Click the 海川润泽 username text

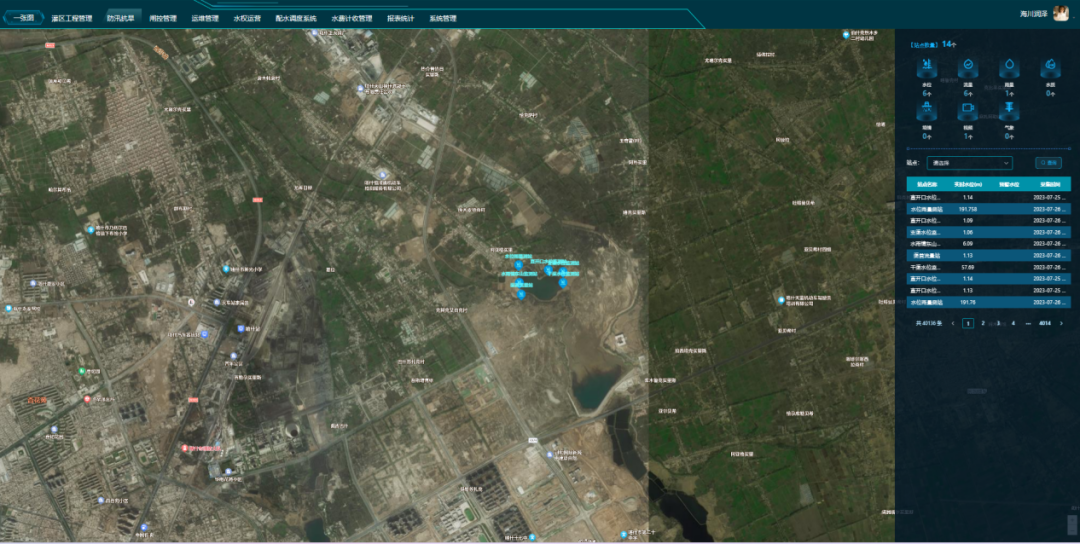(1034, 14)
